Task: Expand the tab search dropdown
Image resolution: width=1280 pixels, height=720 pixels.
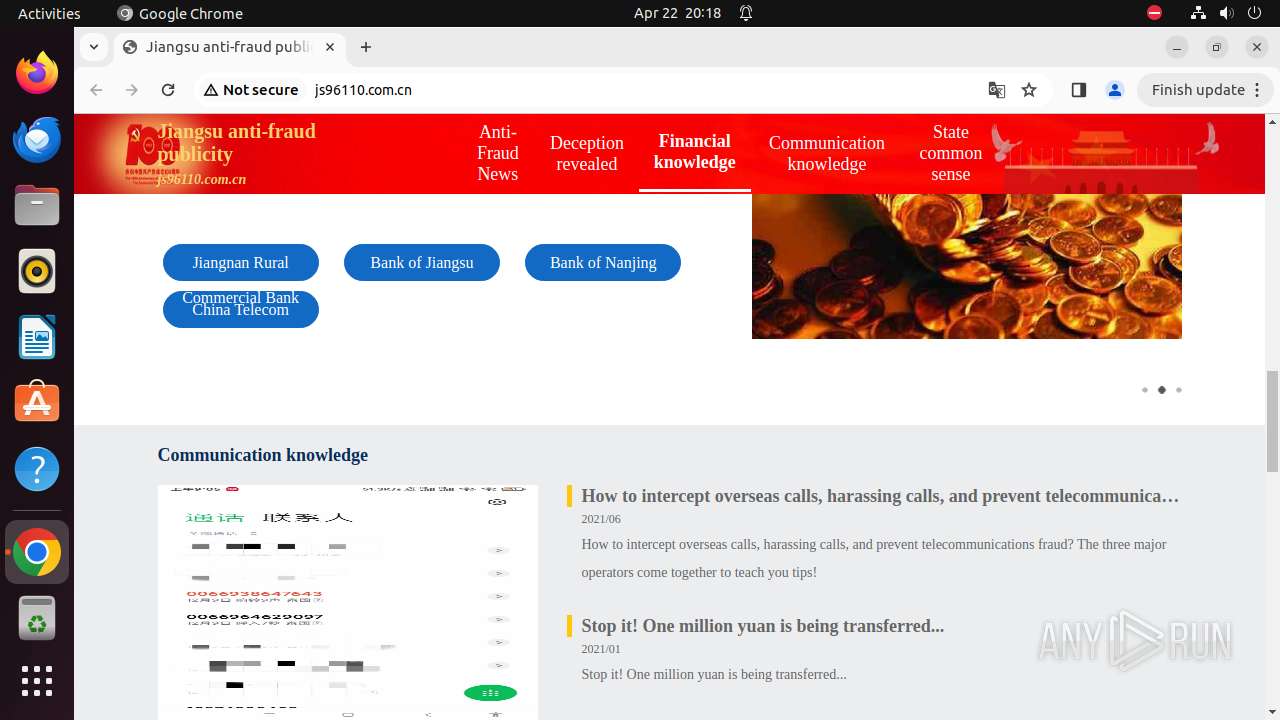Action: click(93, 47)
